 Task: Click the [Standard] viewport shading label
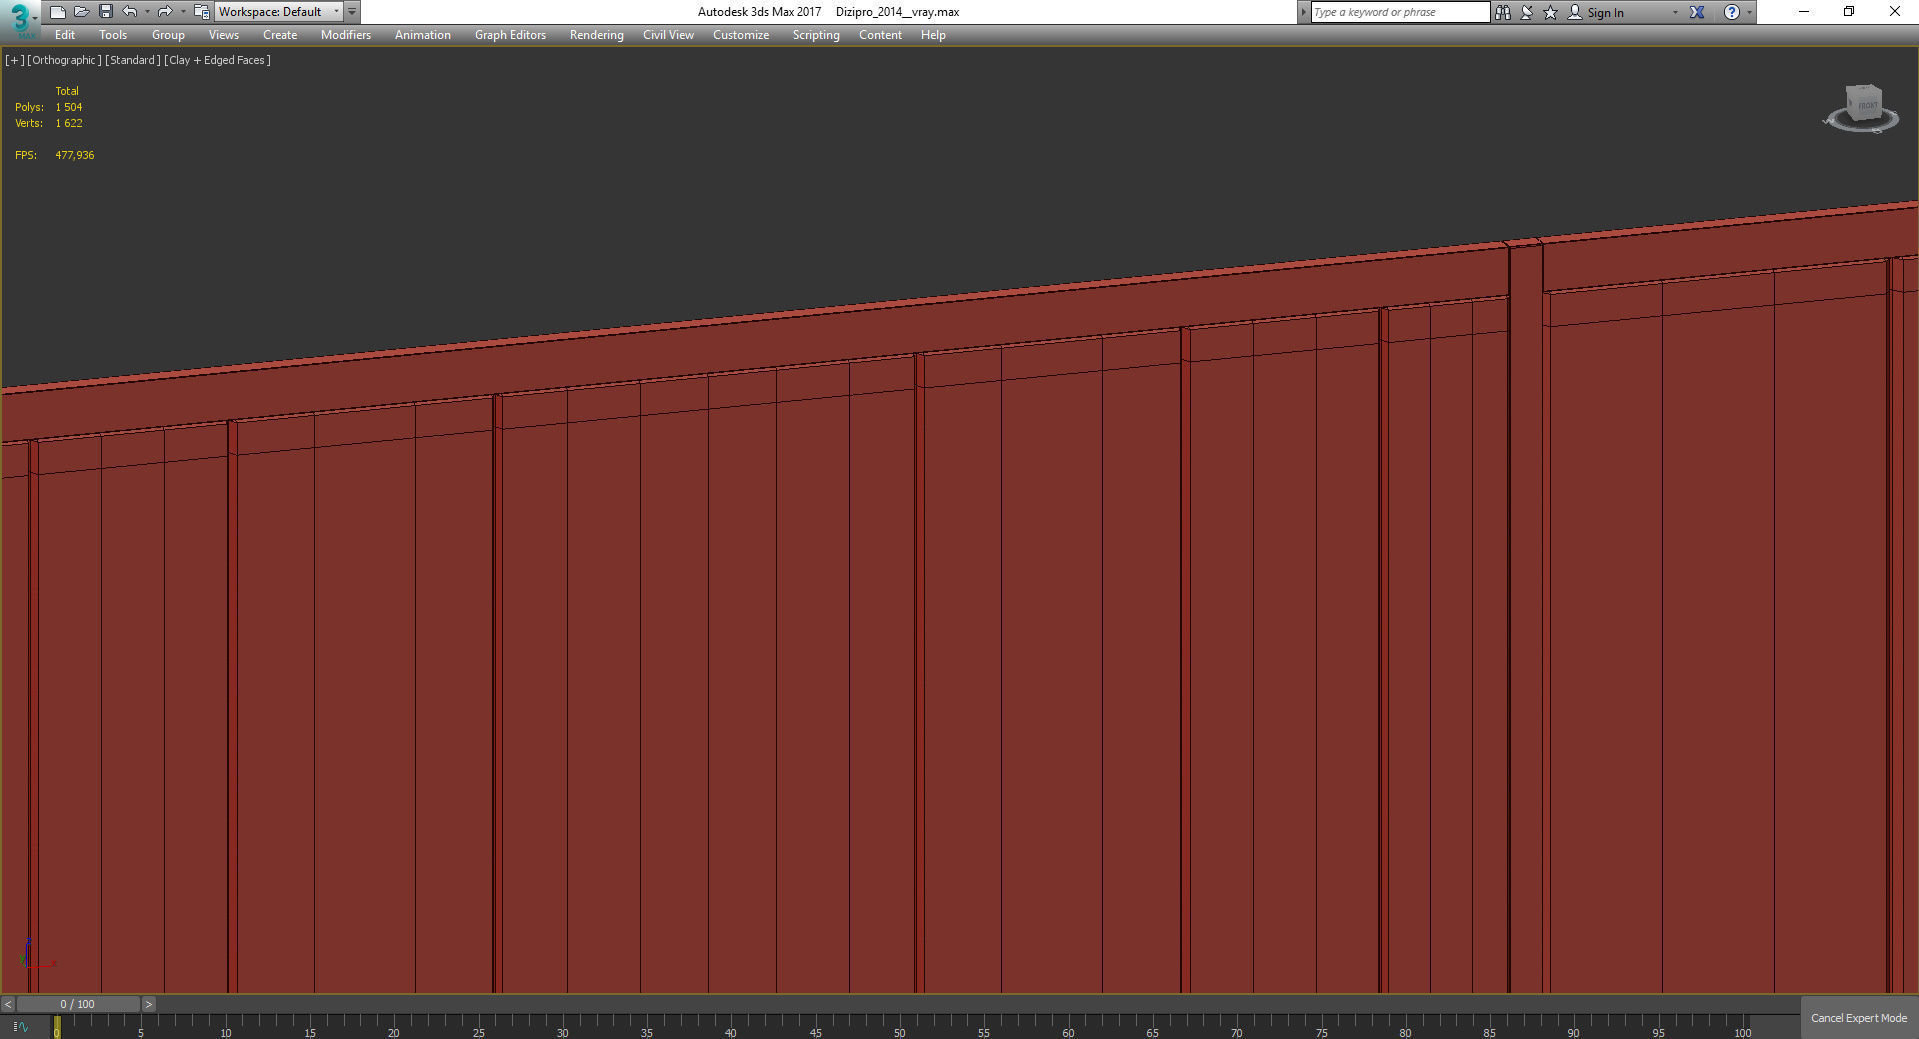132,60
